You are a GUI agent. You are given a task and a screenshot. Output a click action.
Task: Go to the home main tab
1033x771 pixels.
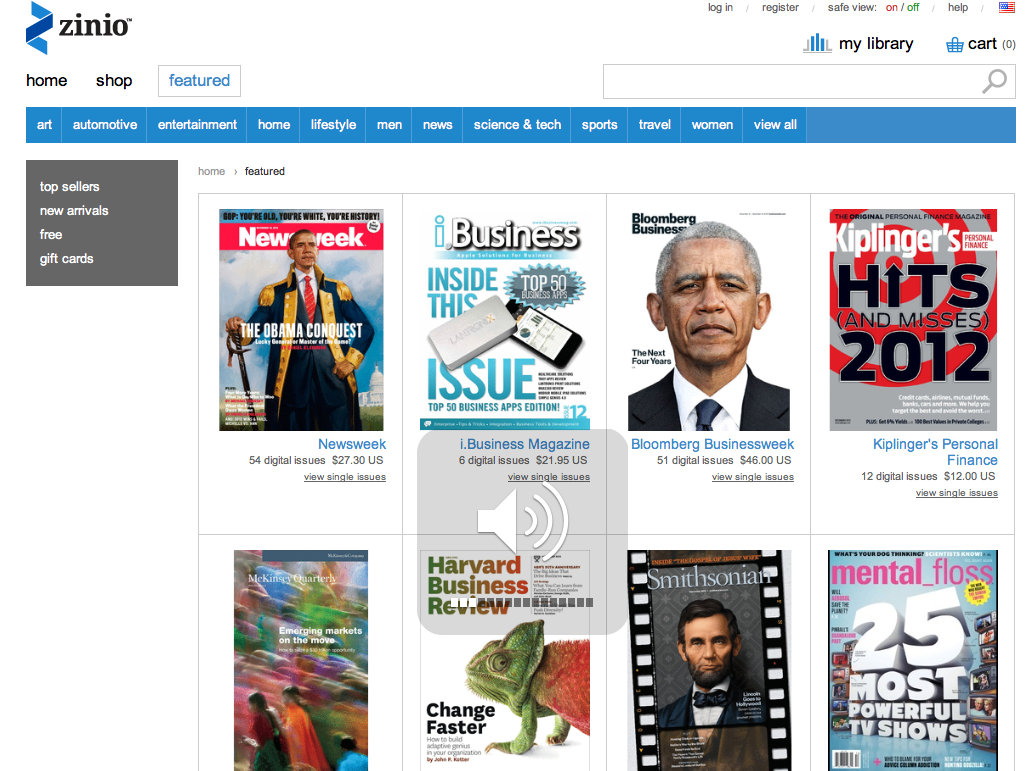(47, 80)
